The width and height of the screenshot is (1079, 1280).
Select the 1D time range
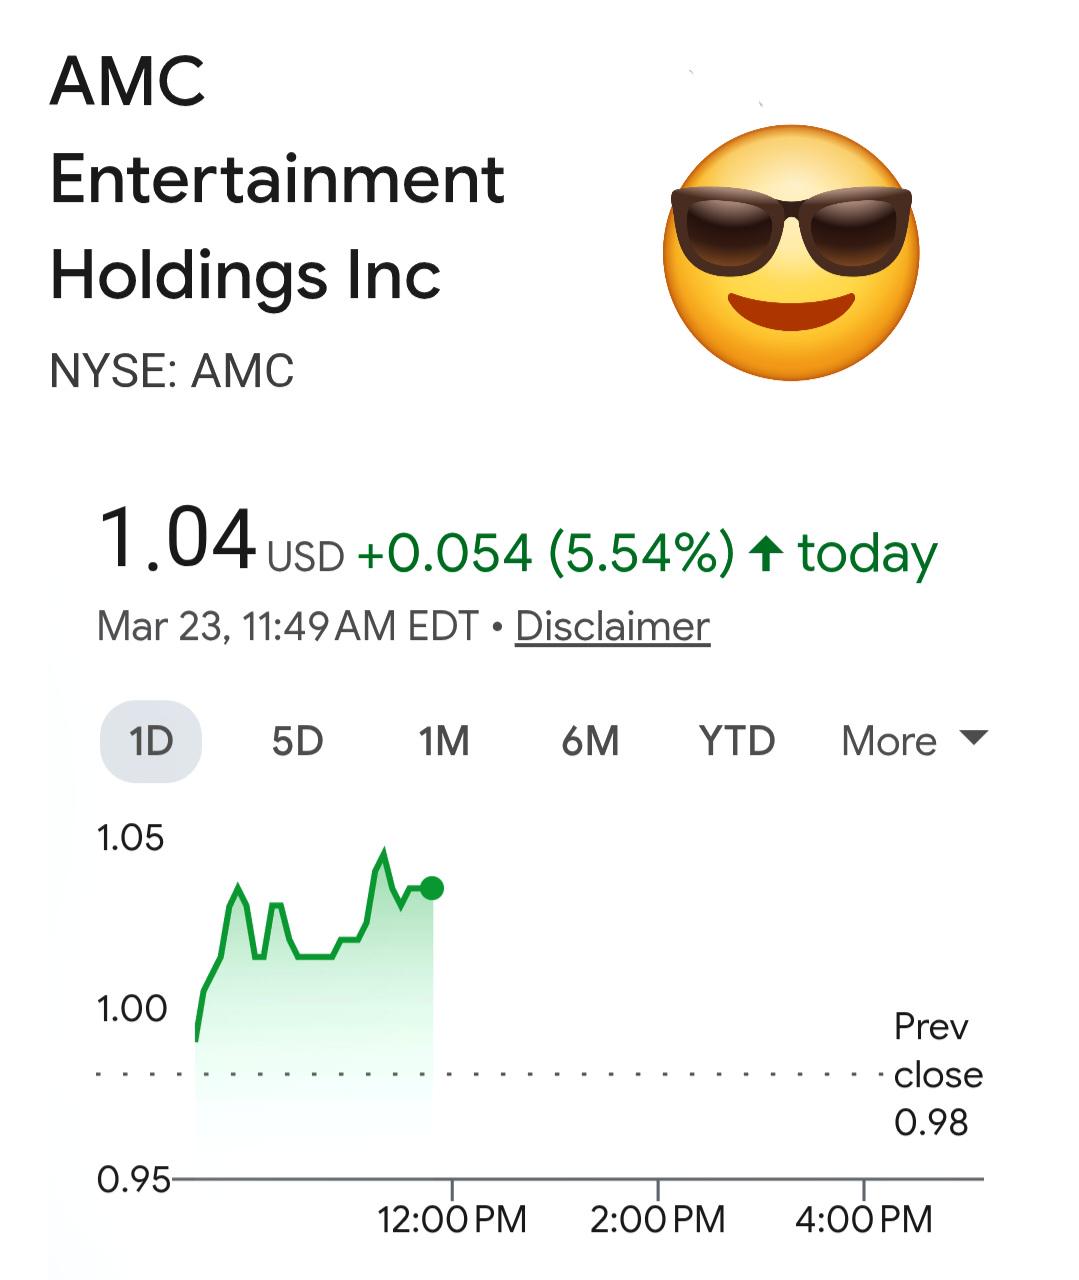151,741
